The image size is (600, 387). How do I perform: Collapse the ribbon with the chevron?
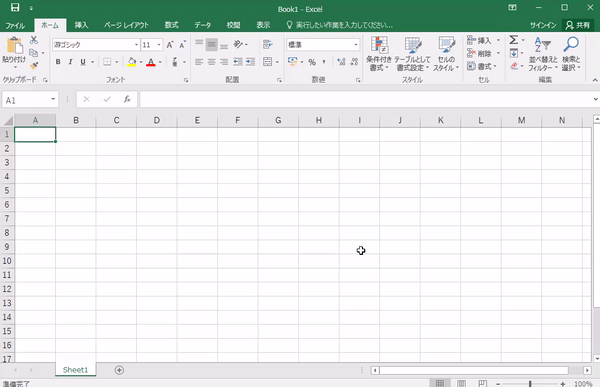tap(595, 80)
